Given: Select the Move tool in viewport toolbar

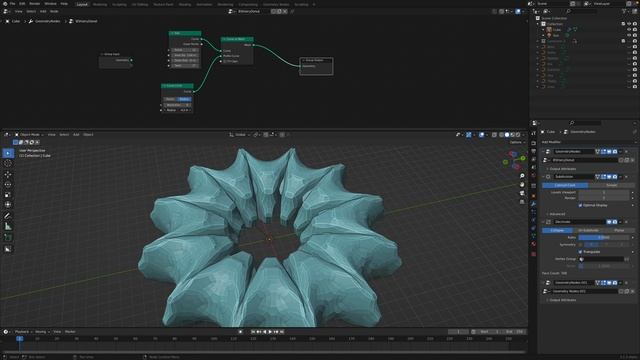Looking at the screenshot, I should point(8,175).
